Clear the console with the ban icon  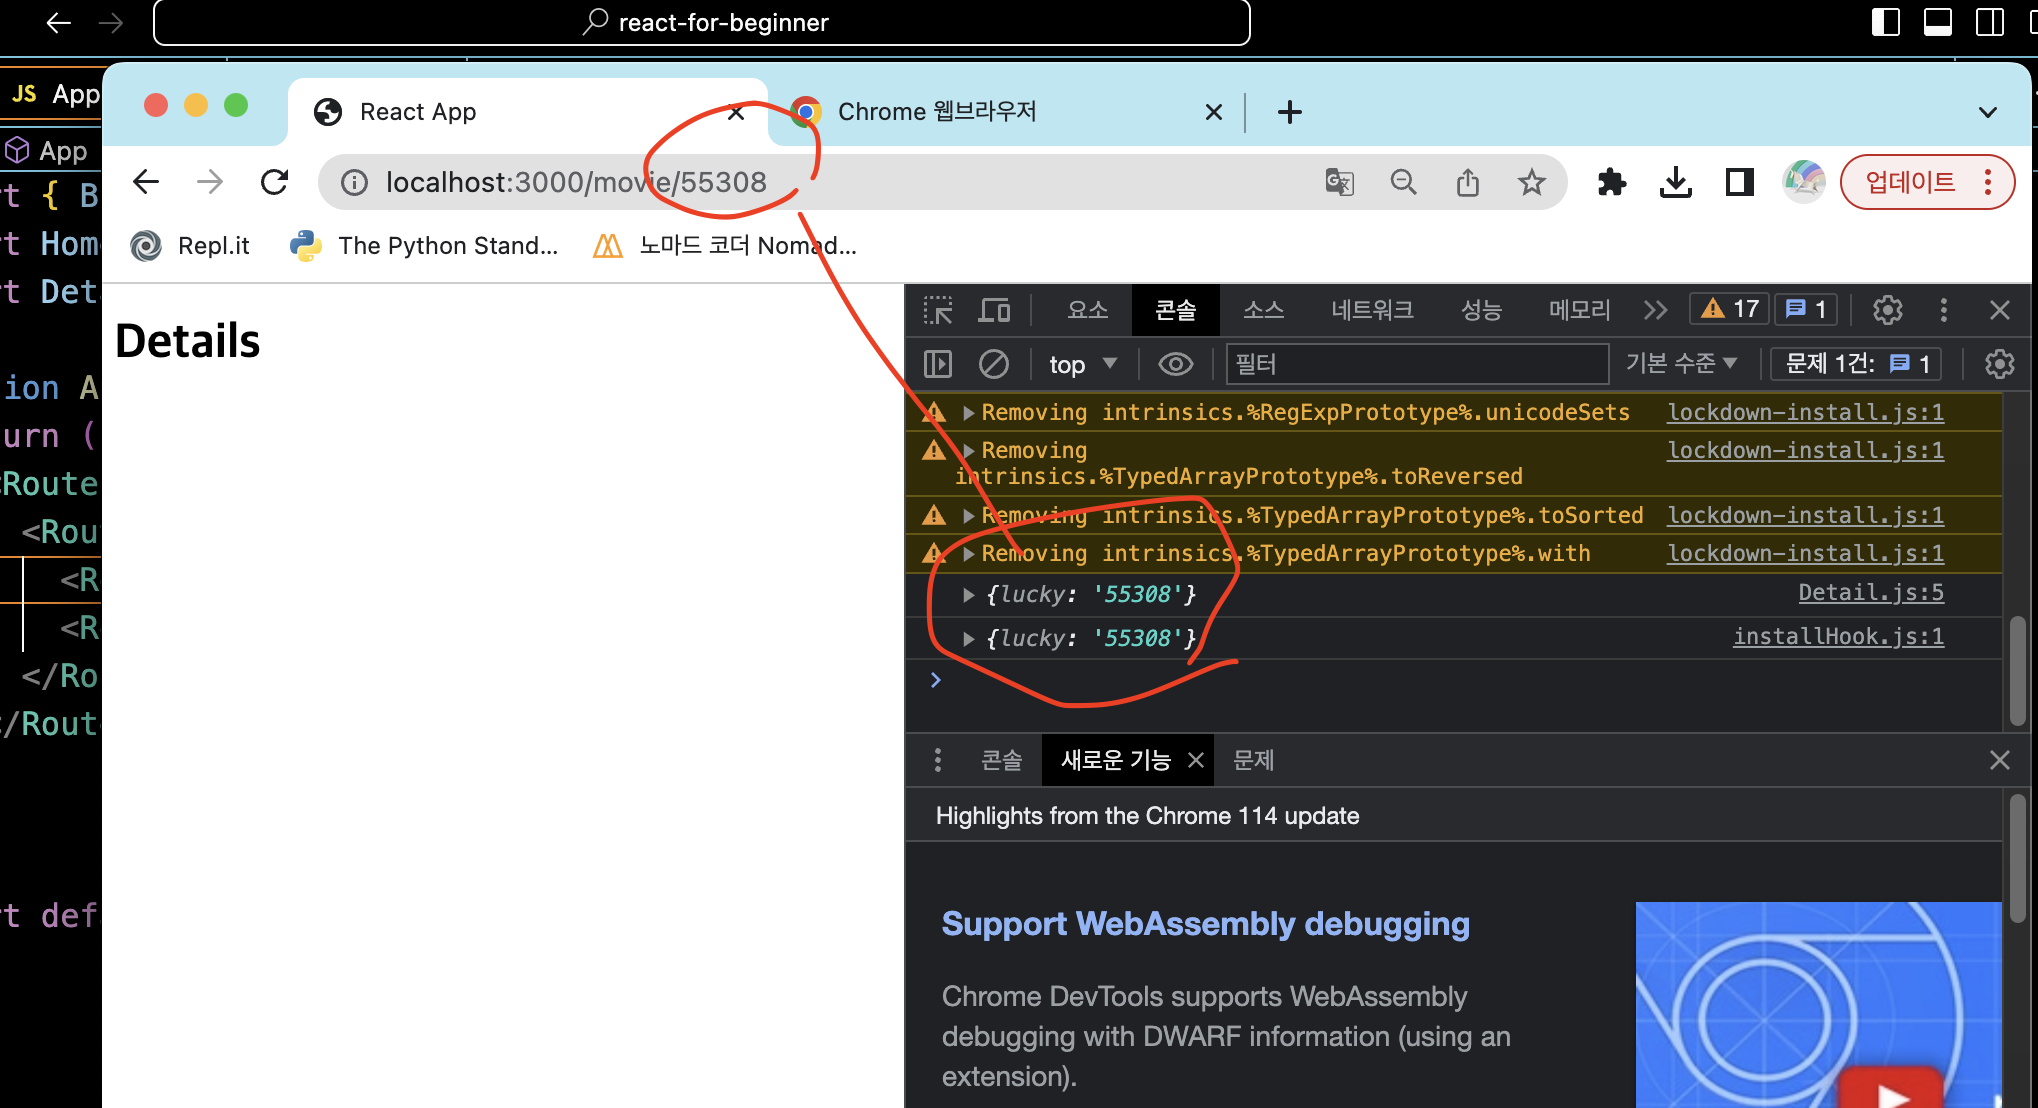(x=993, y=364)
